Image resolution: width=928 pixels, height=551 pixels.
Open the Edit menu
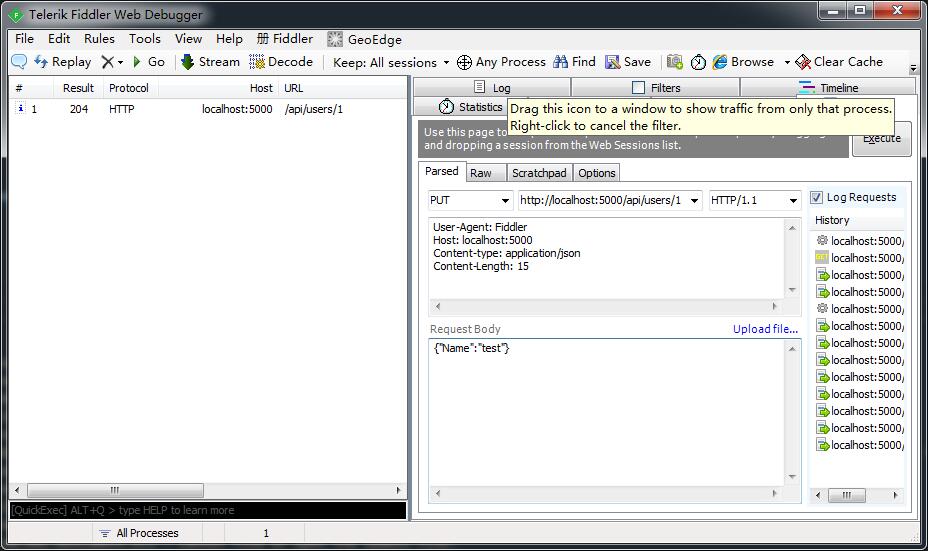(59, 39)
